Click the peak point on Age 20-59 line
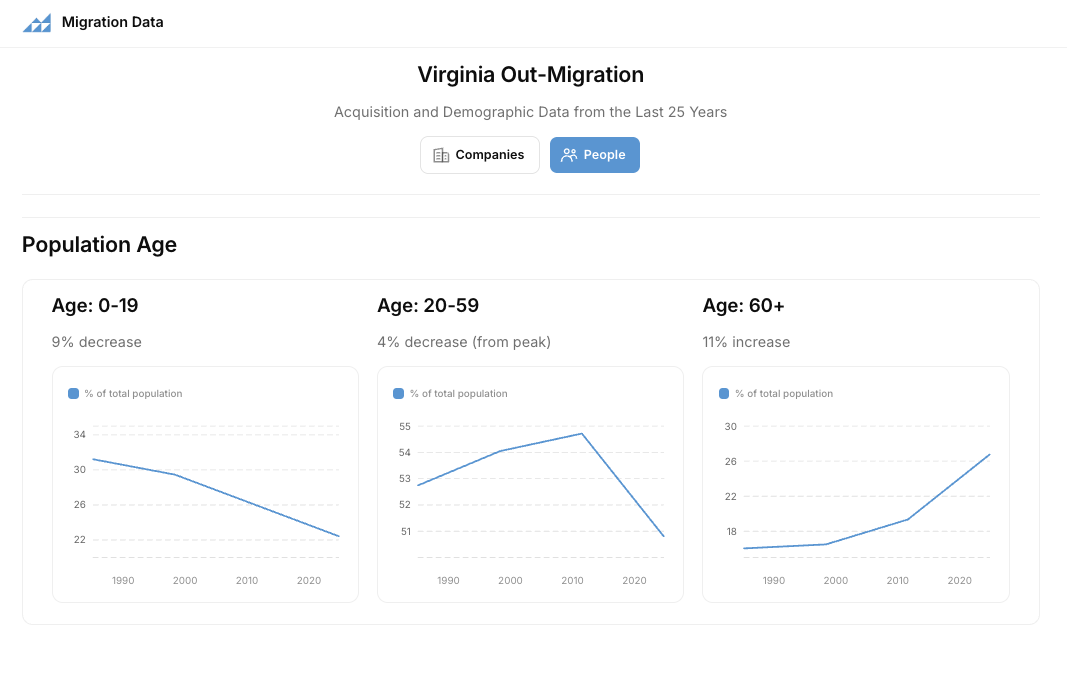The image size is (1067, 676). (582, 434)
